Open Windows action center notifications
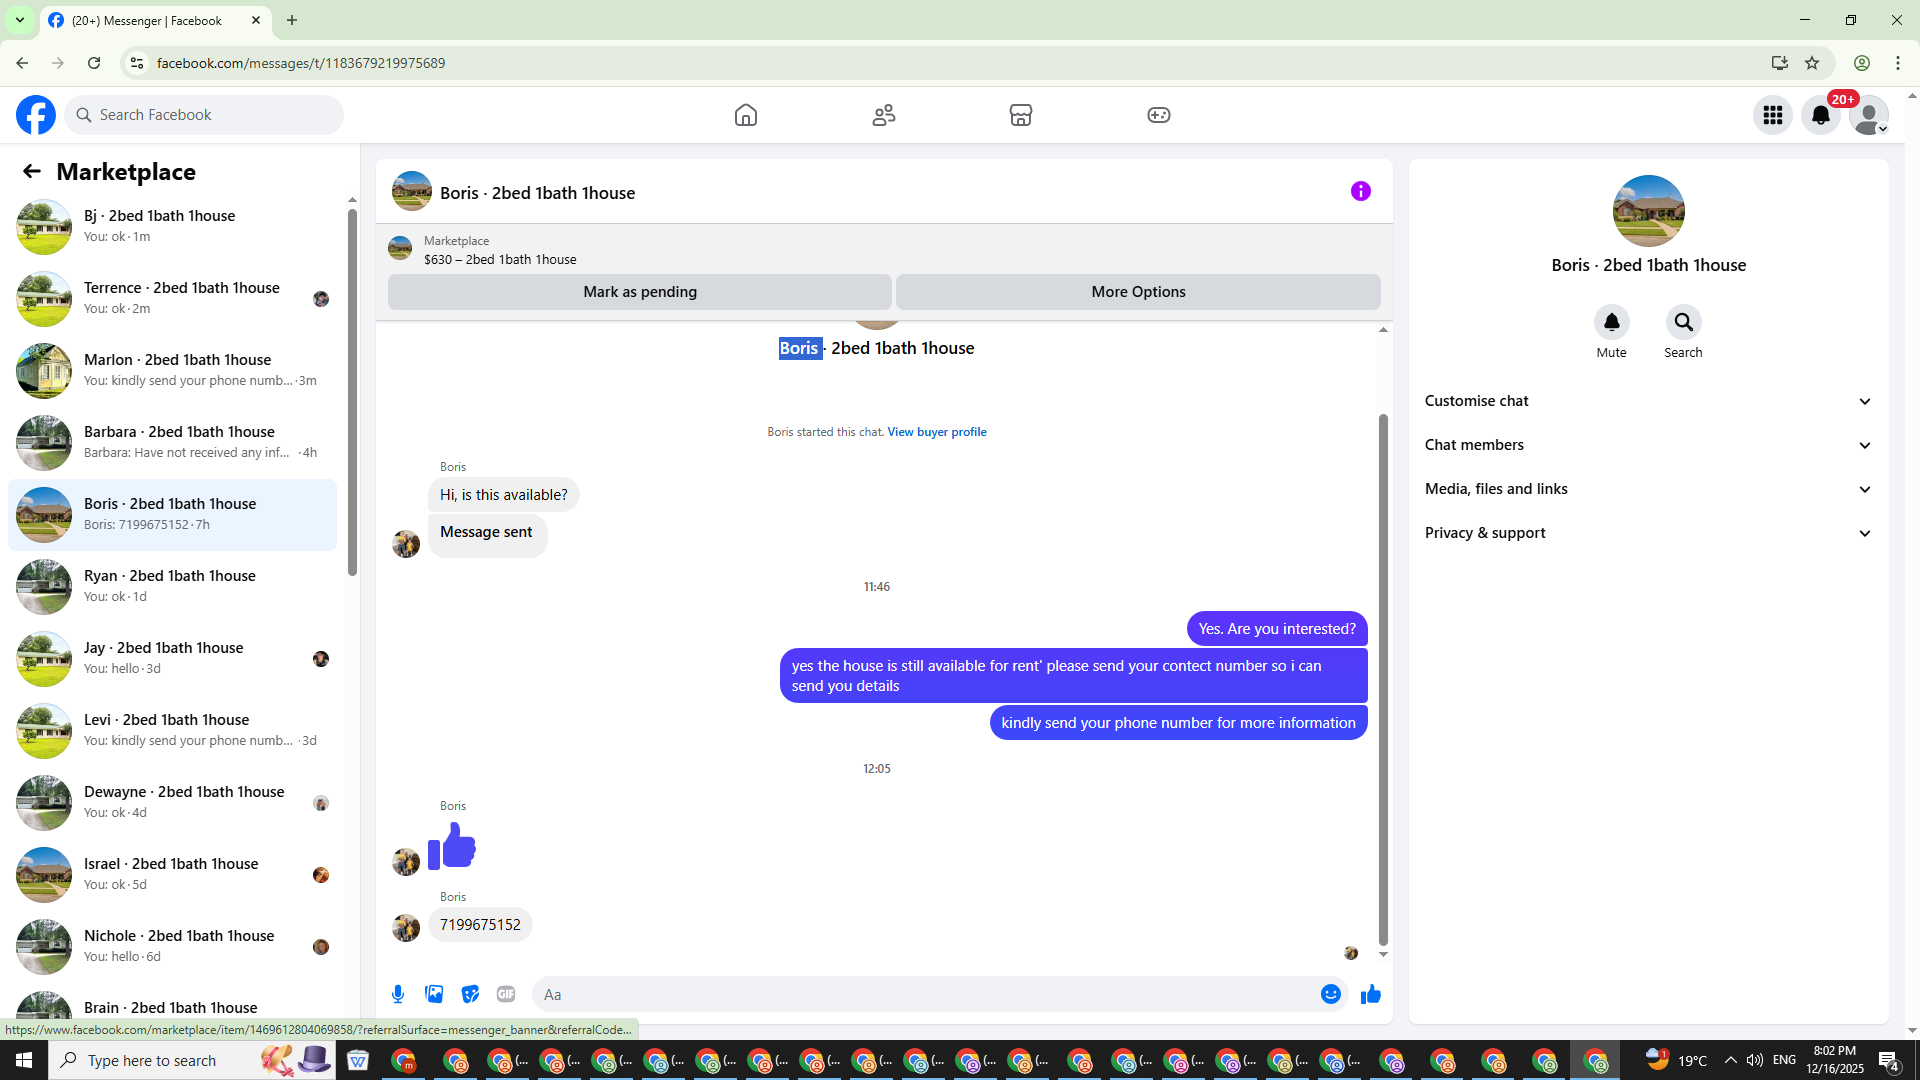1920x1080 pixels. point(1888,1060)
